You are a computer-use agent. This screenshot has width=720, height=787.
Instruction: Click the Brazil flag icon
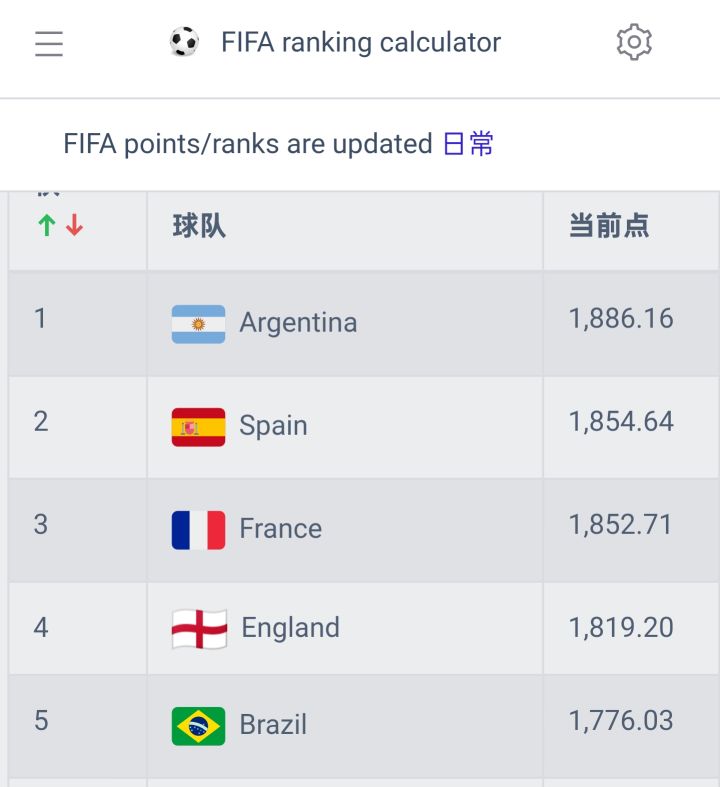(198, 726)
